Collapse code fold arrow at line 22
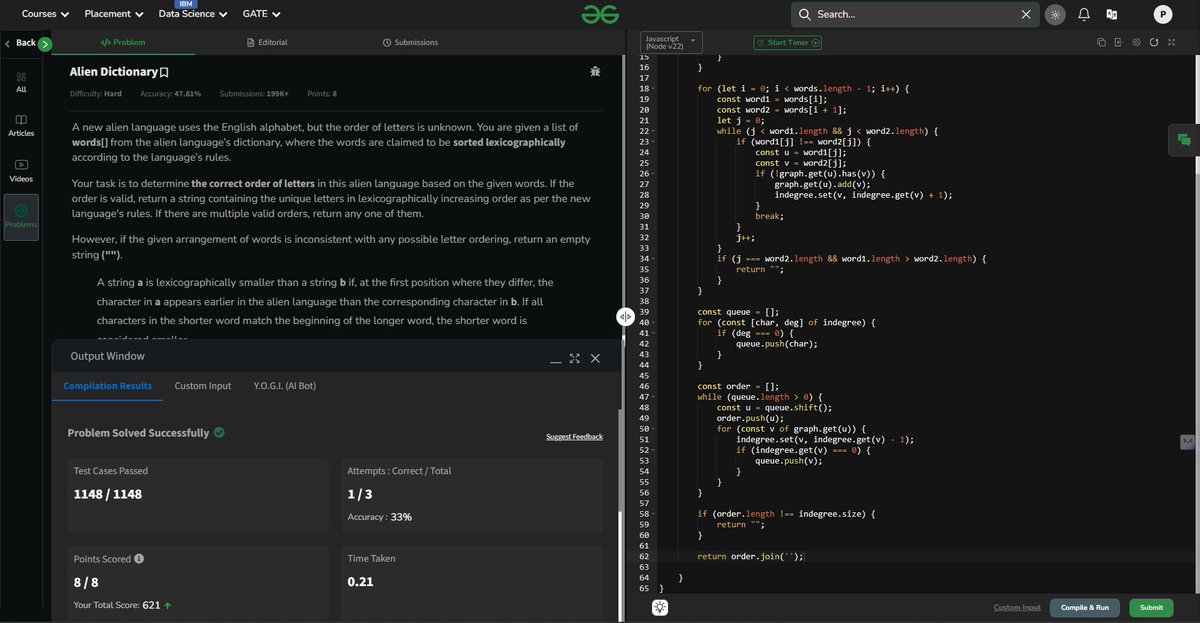Viewport: 1200px width, 623px height. point(654,131)
